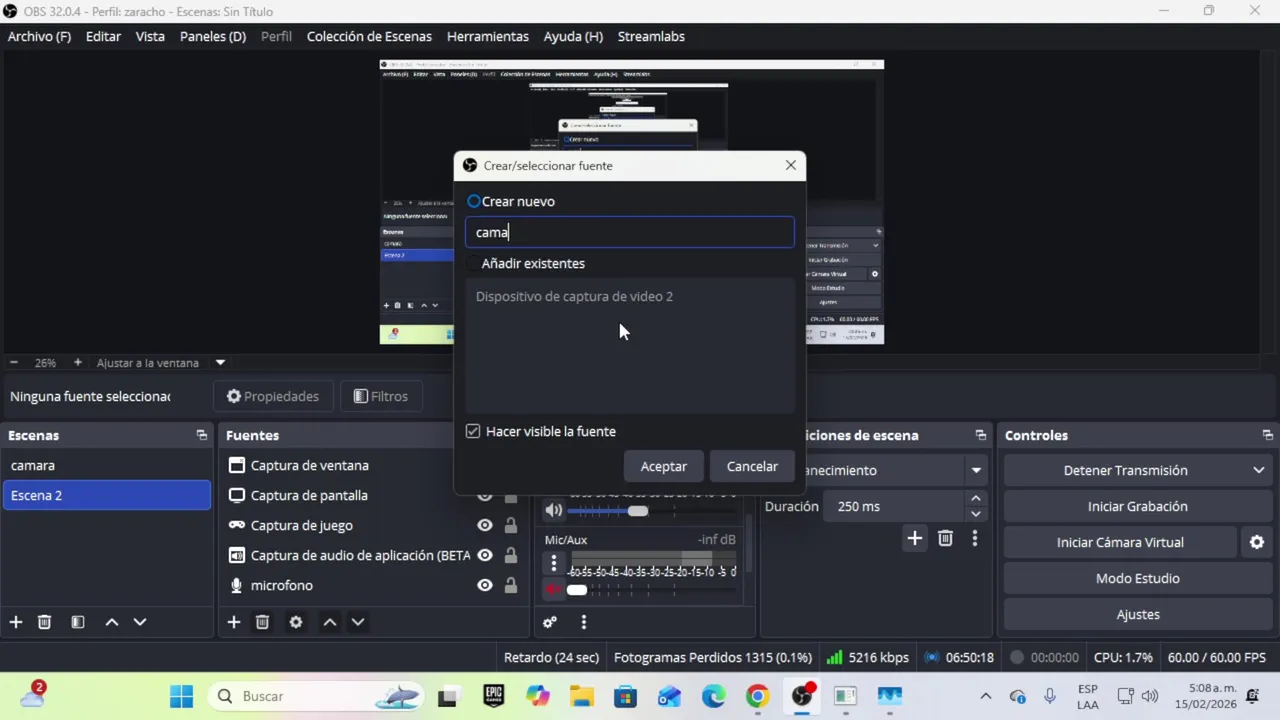The height and width of the screenshot is (720, 1280).
Task: Move scene up arrow in Escenas panel
Action: click(112, 622)
